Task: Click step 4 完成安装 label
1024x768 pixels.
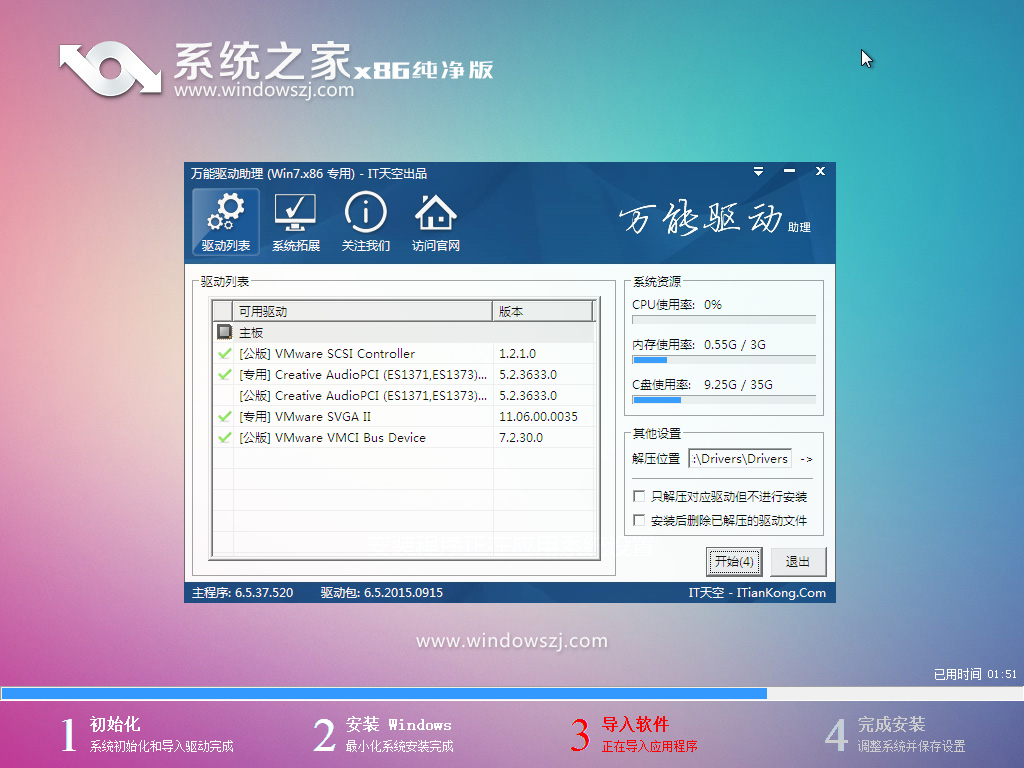Action: point(891,724)
